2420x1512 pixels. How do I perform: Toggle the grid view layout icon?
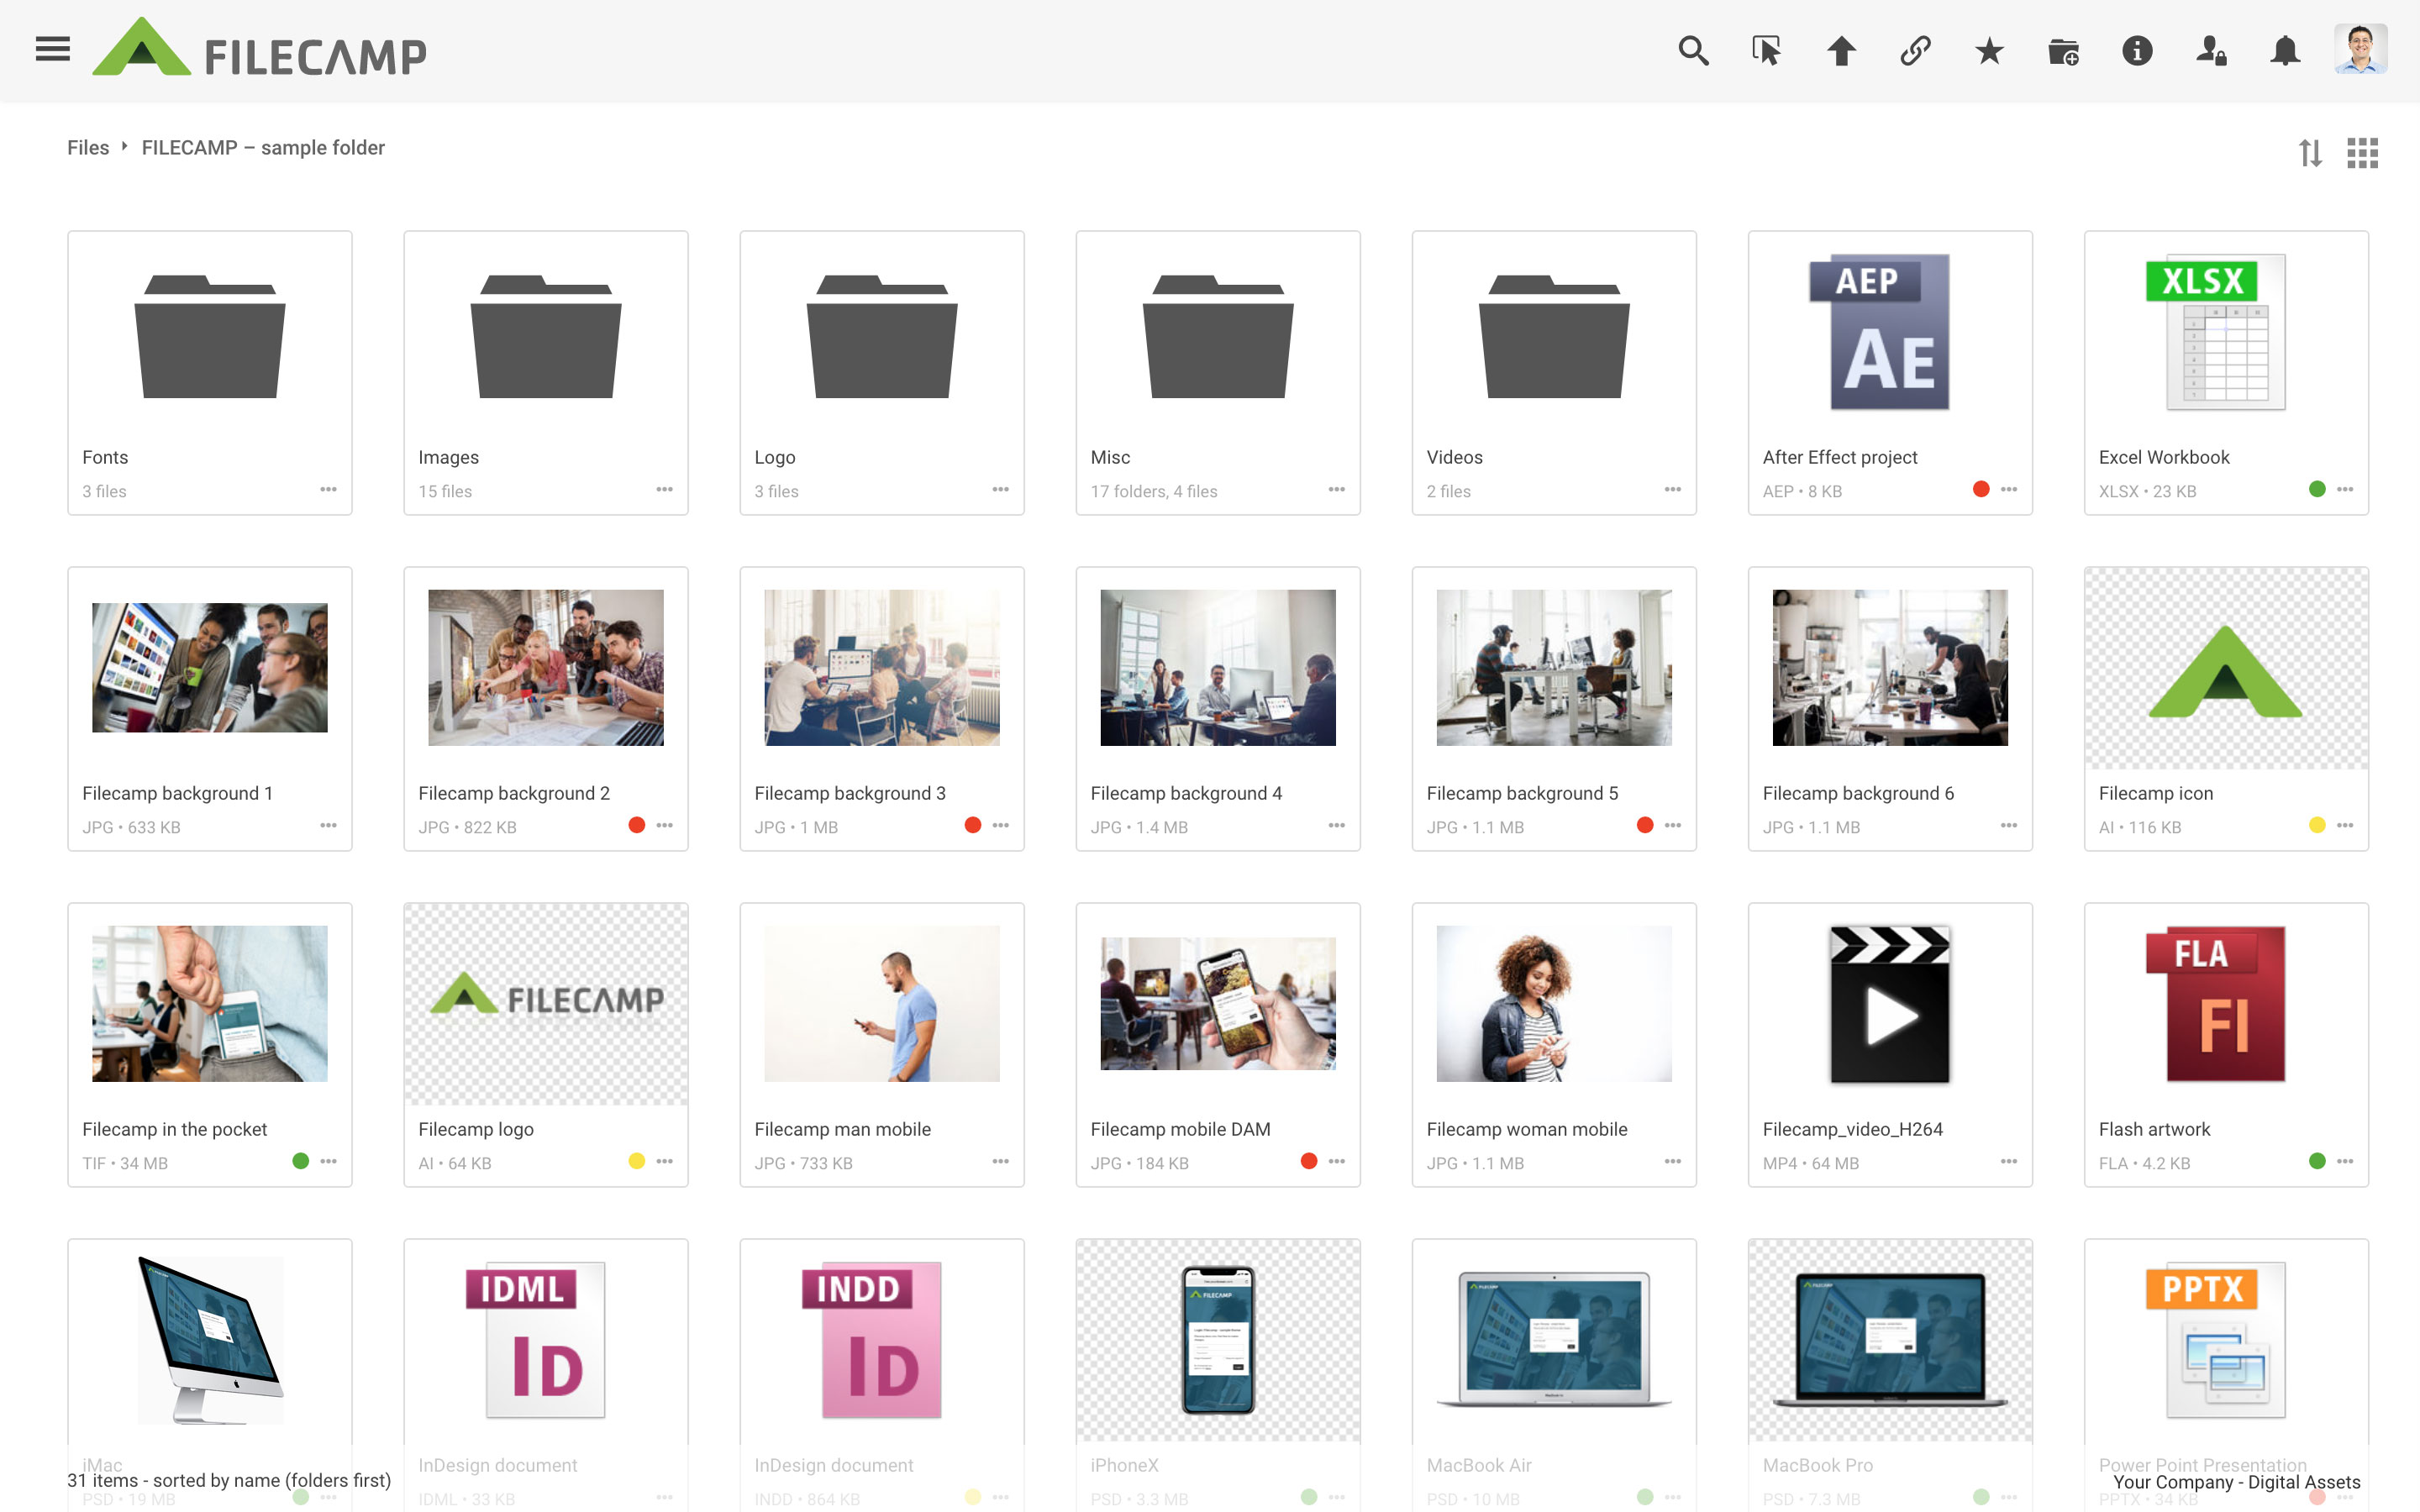(x=2362, y=153)
